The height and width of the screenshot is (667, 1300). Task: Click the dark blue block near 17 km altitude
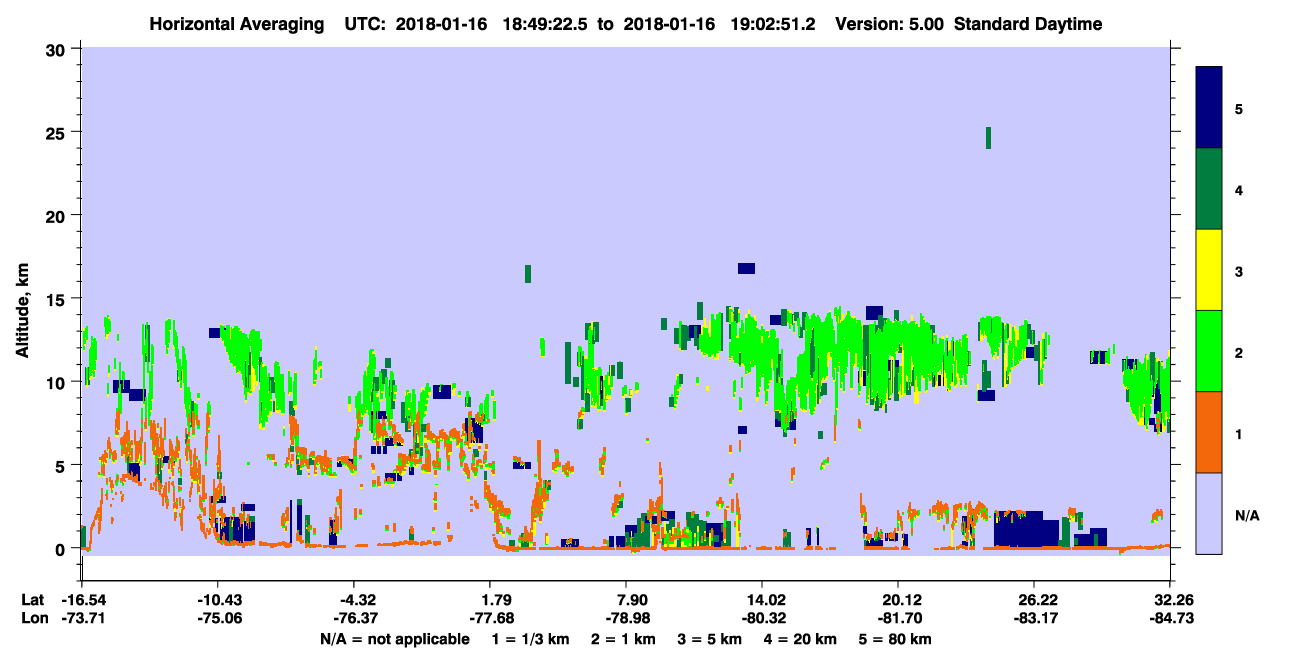pyautogui.click(x=746, y=268)
